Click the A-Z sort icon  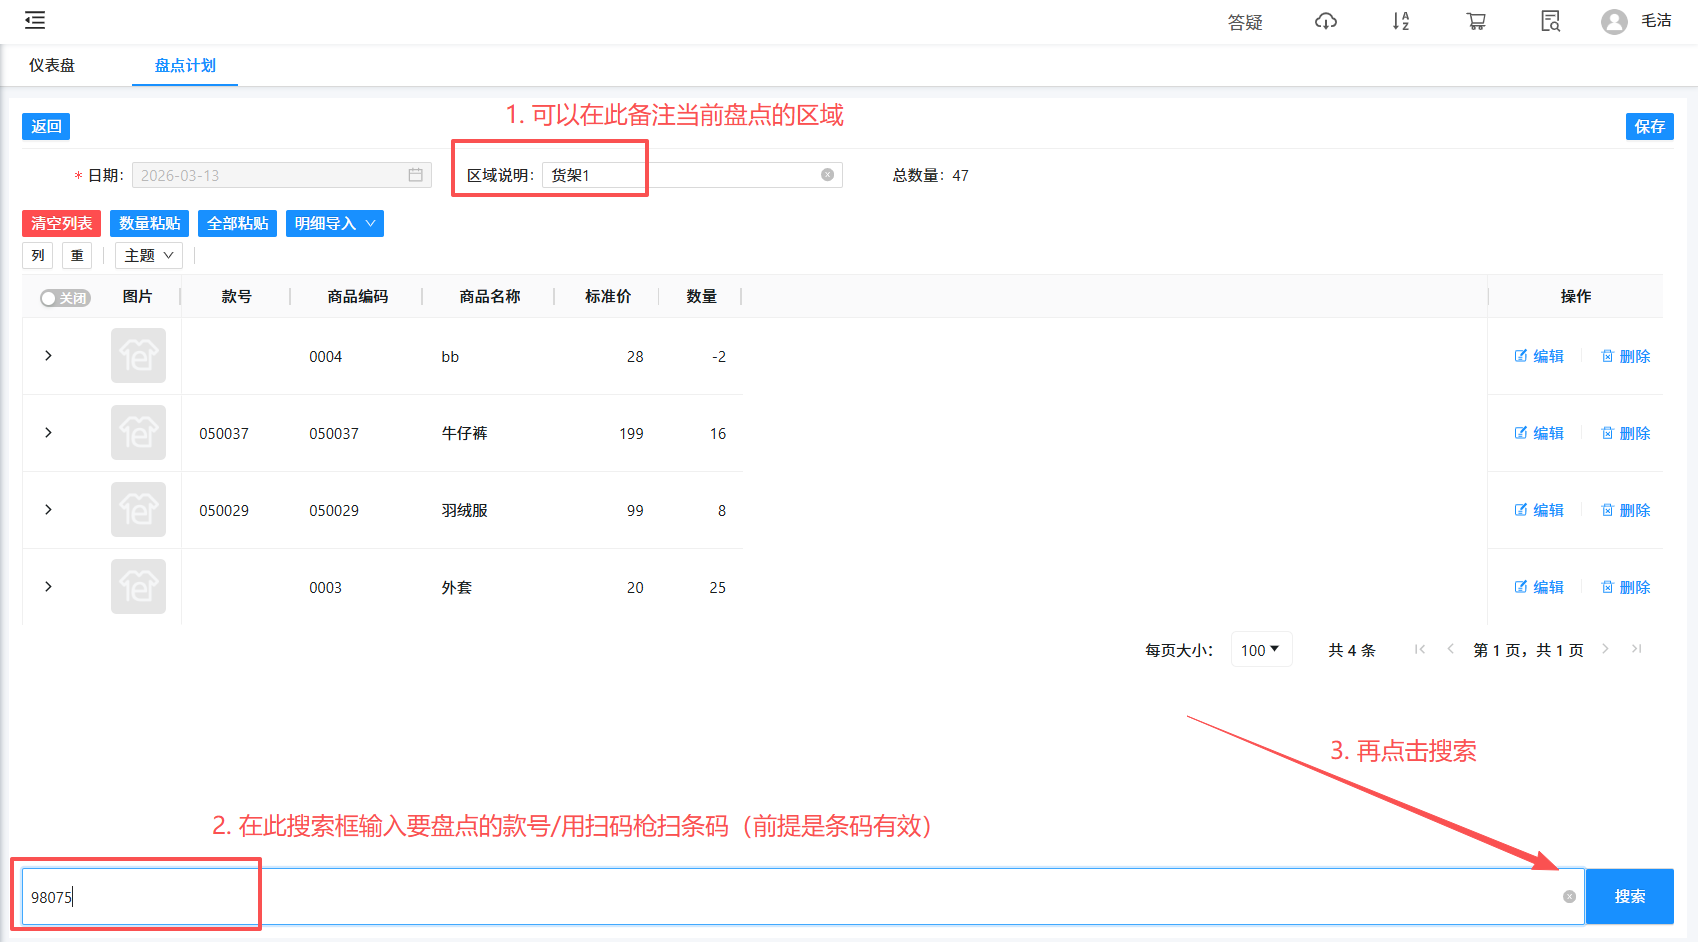[1400, 21]
